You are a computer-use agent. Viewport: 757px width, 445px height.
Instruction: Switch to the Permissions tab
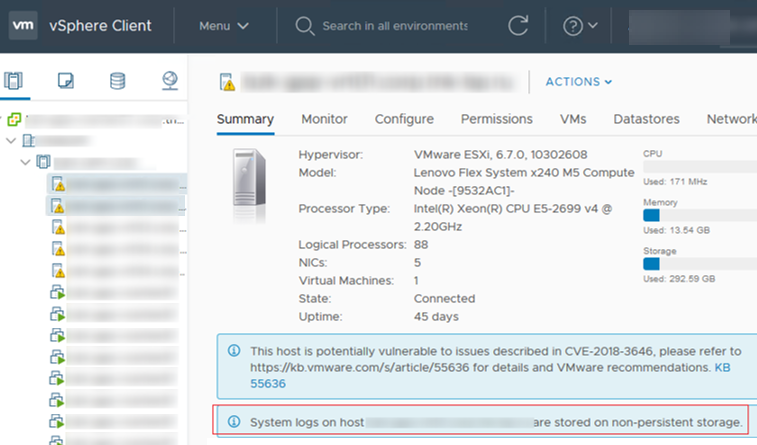pos(496,119)
